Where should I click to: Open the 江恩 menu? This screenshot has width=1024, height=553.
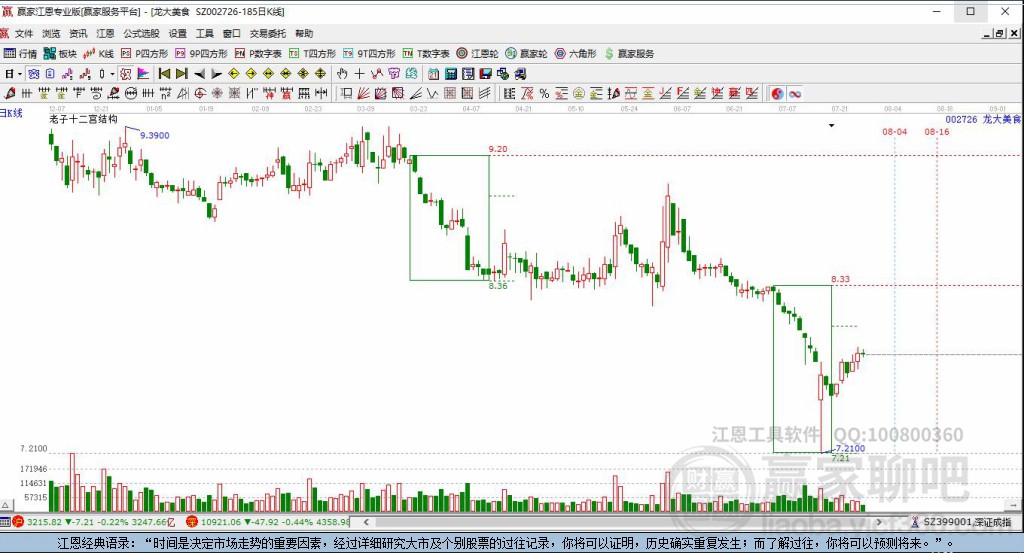point(105,33)
